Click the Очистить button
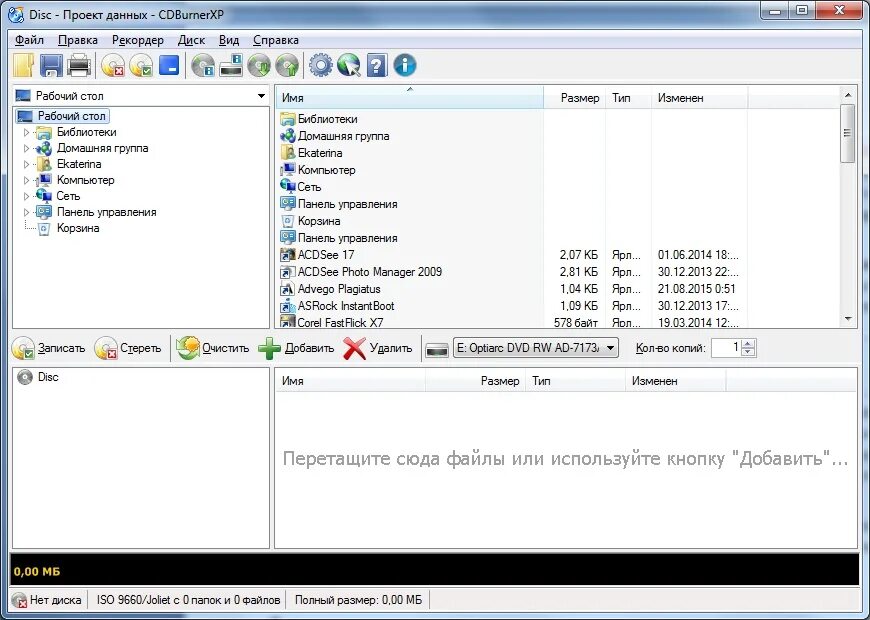870x620 pixels. click(213, 349)
